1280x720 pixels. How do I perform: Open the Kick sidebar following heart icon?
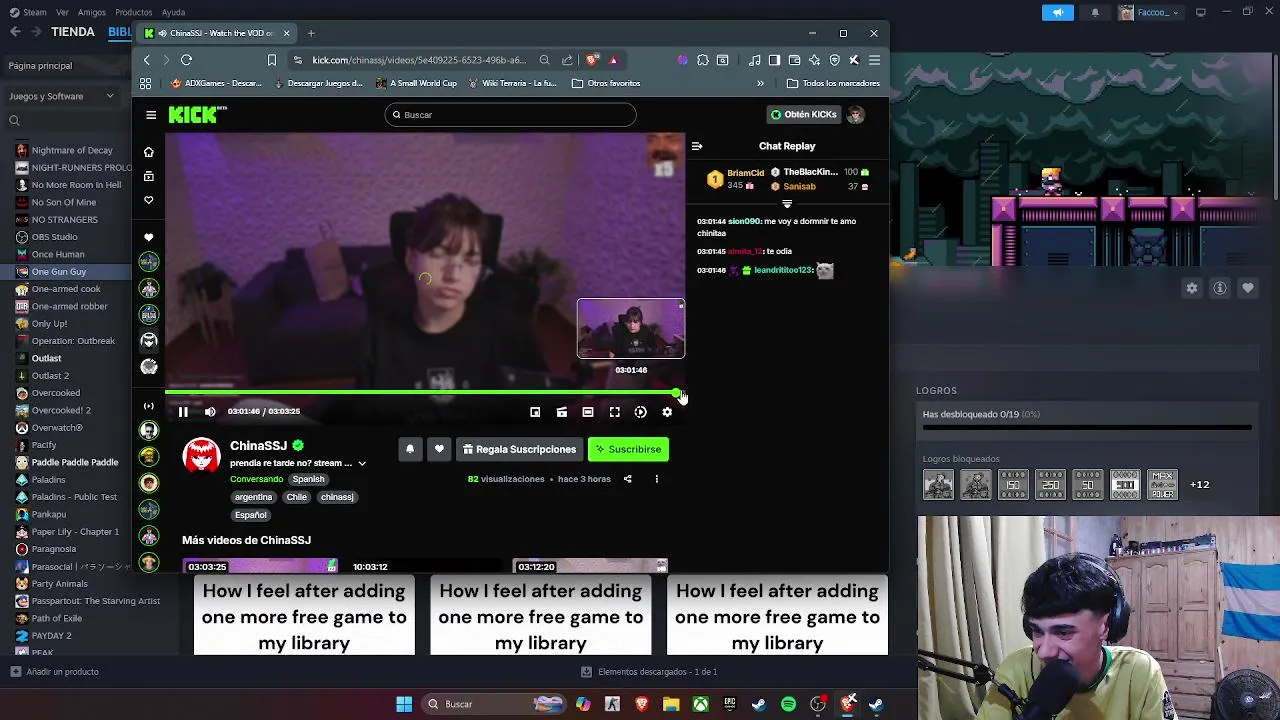[149, 200]
